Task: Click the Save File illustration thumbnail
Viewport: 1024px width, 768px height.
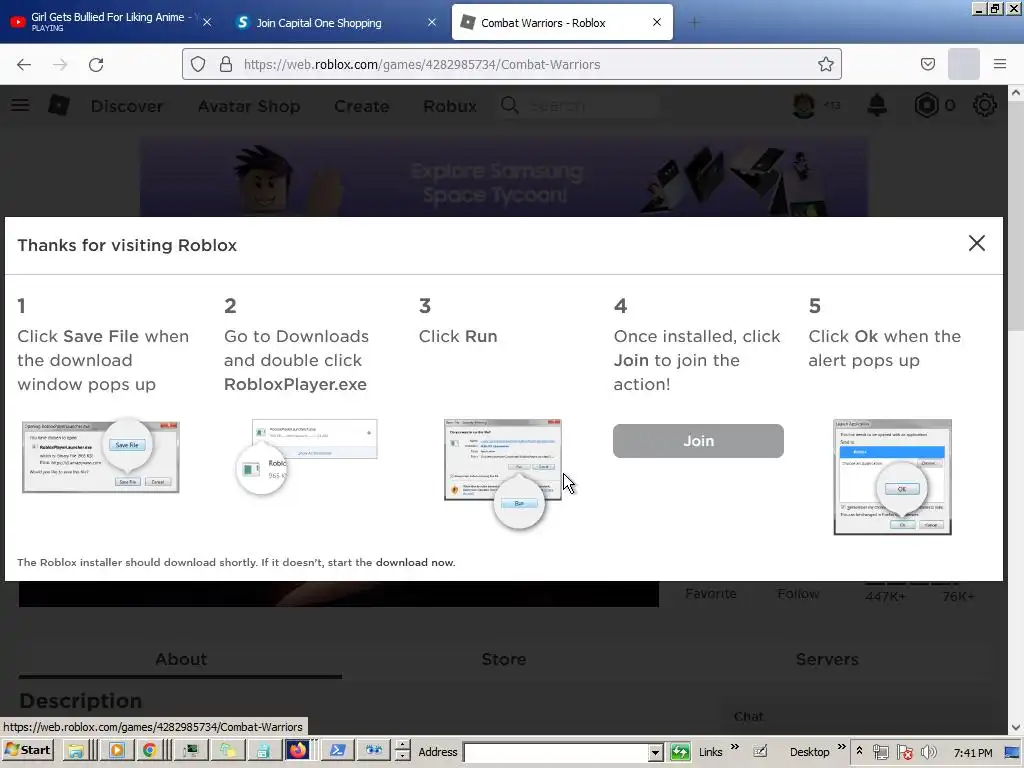Action: 101,456
